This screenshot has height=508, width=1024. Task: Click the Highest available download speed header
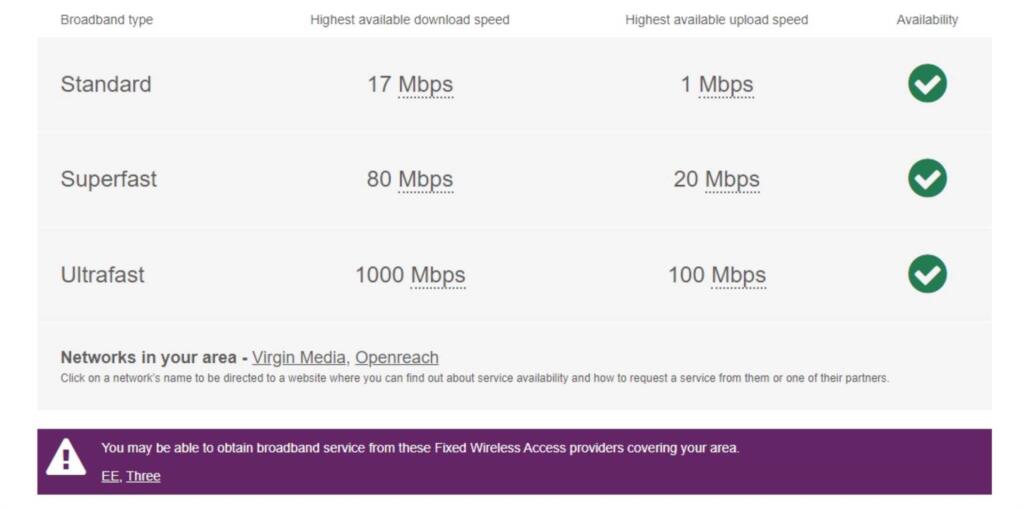coord(410,19)
